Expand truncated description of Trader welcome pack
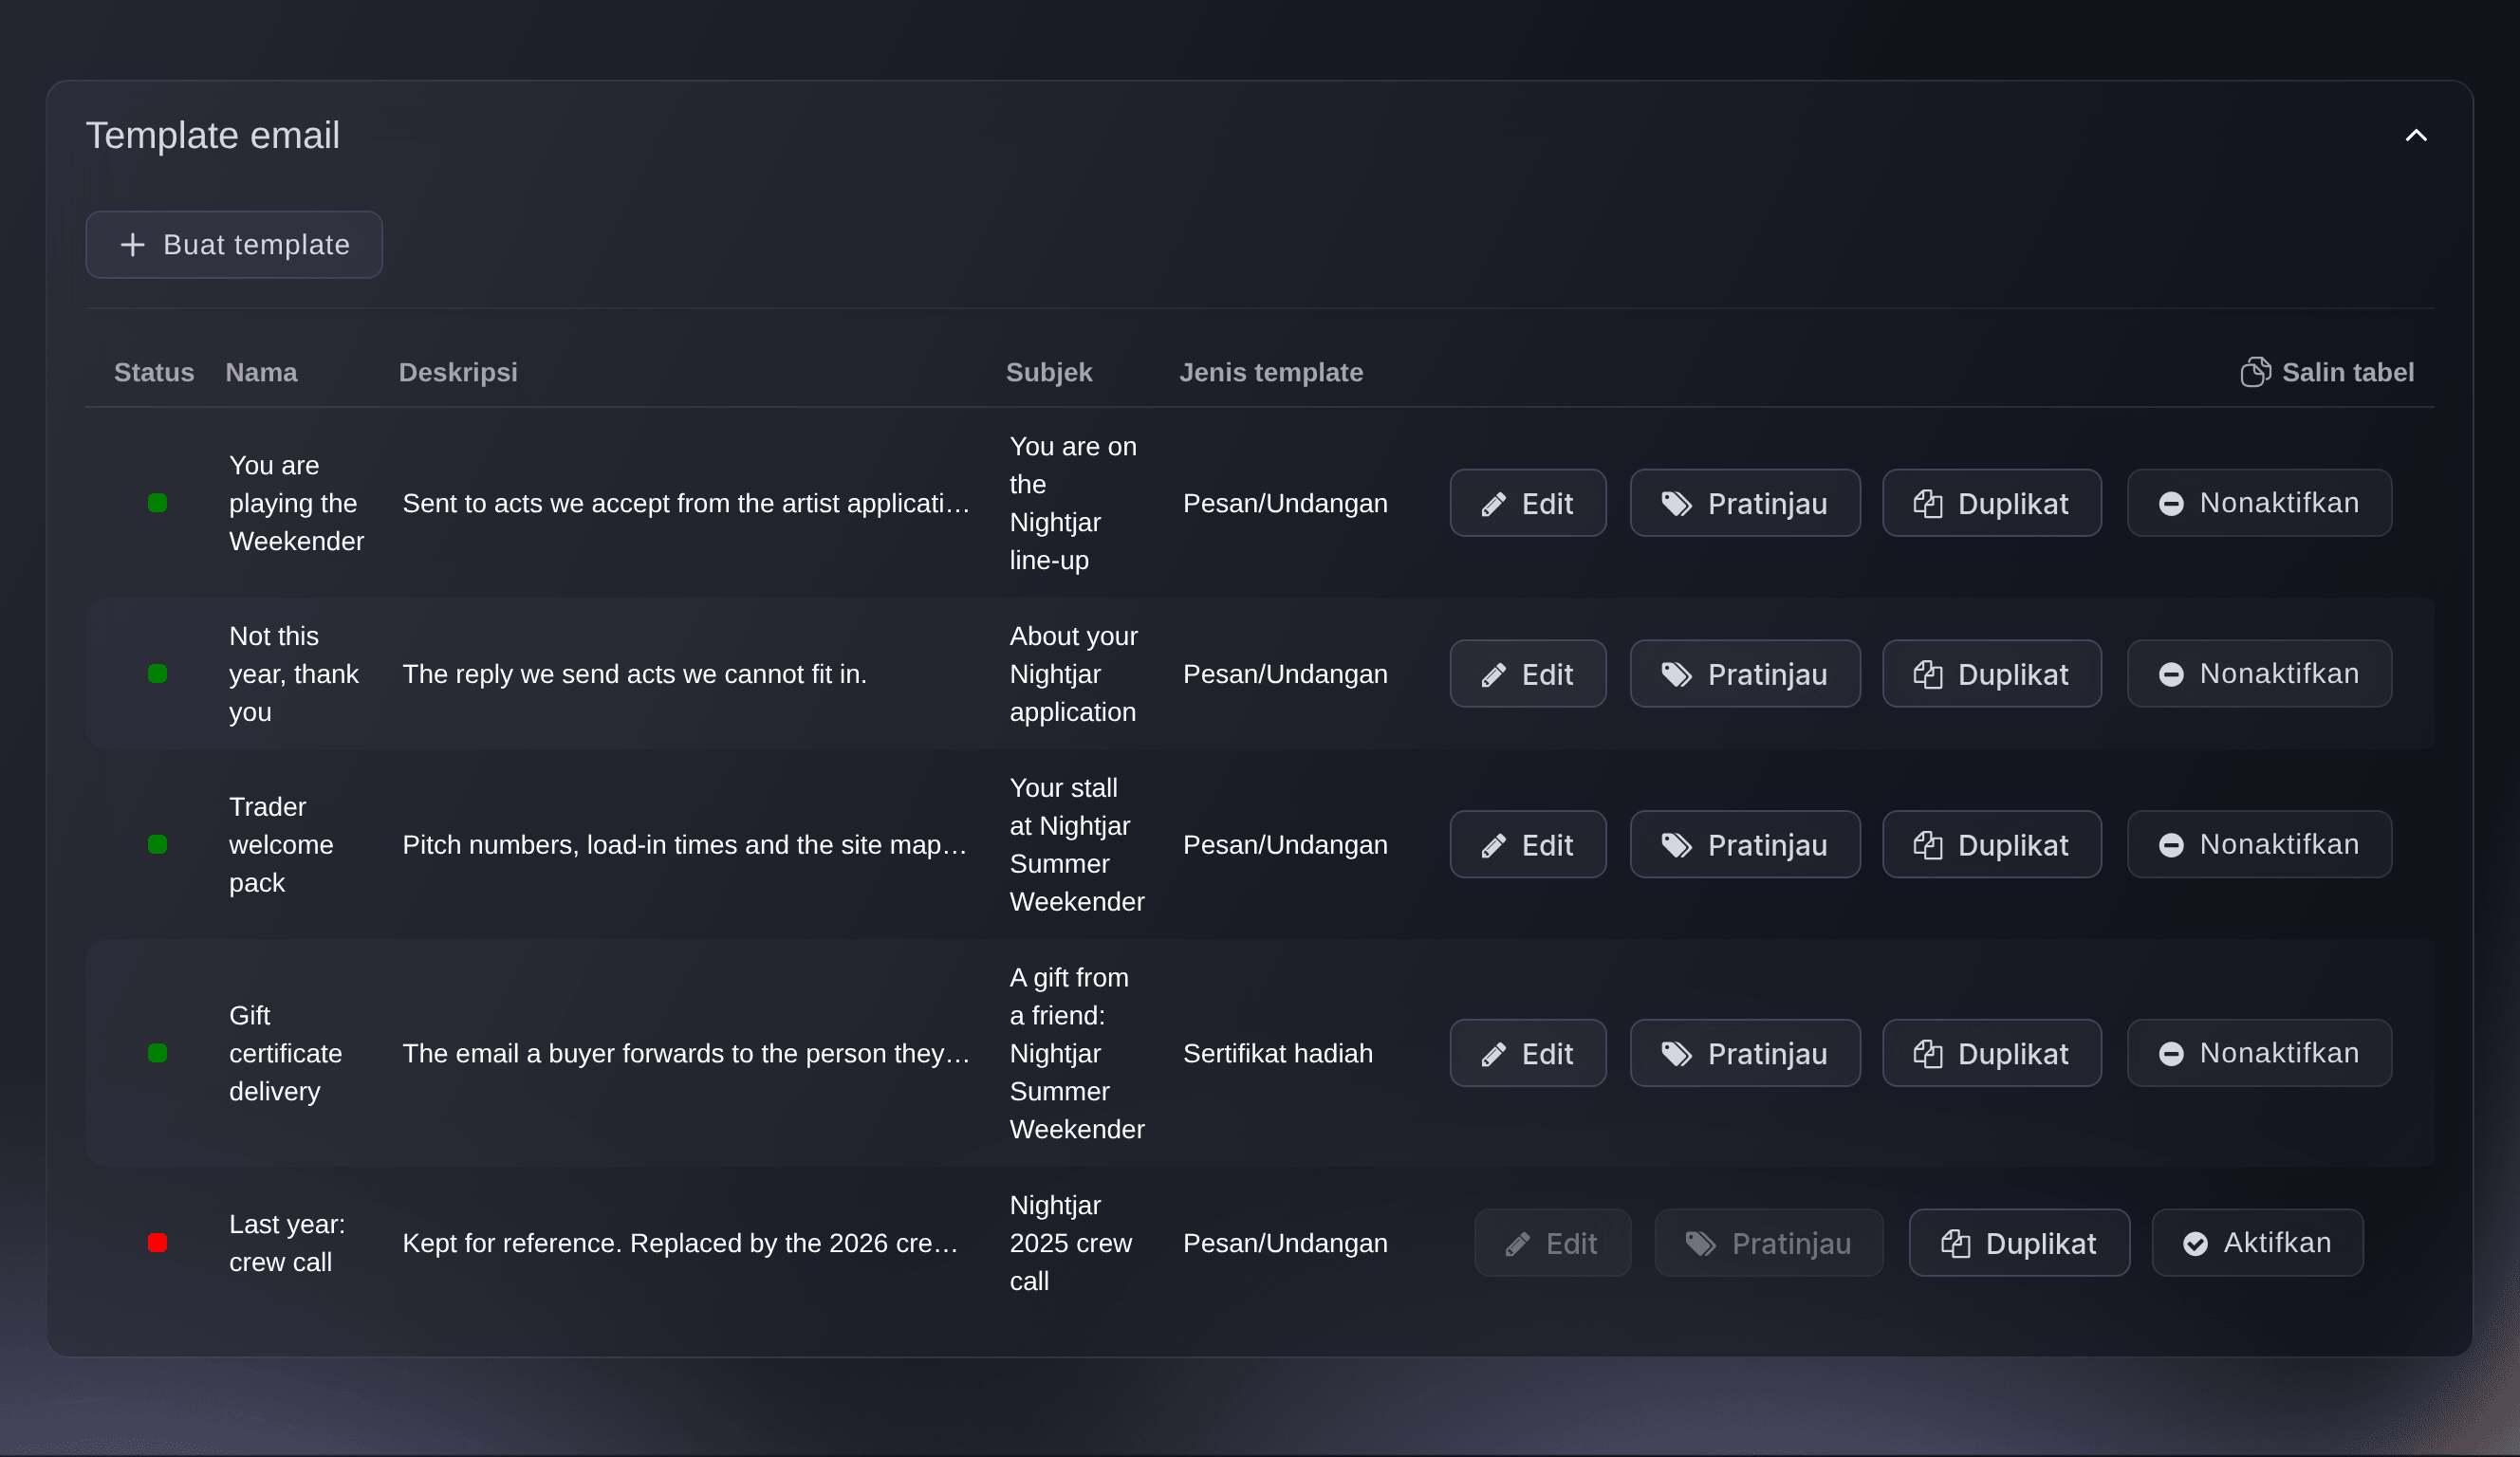 [686, 845]
